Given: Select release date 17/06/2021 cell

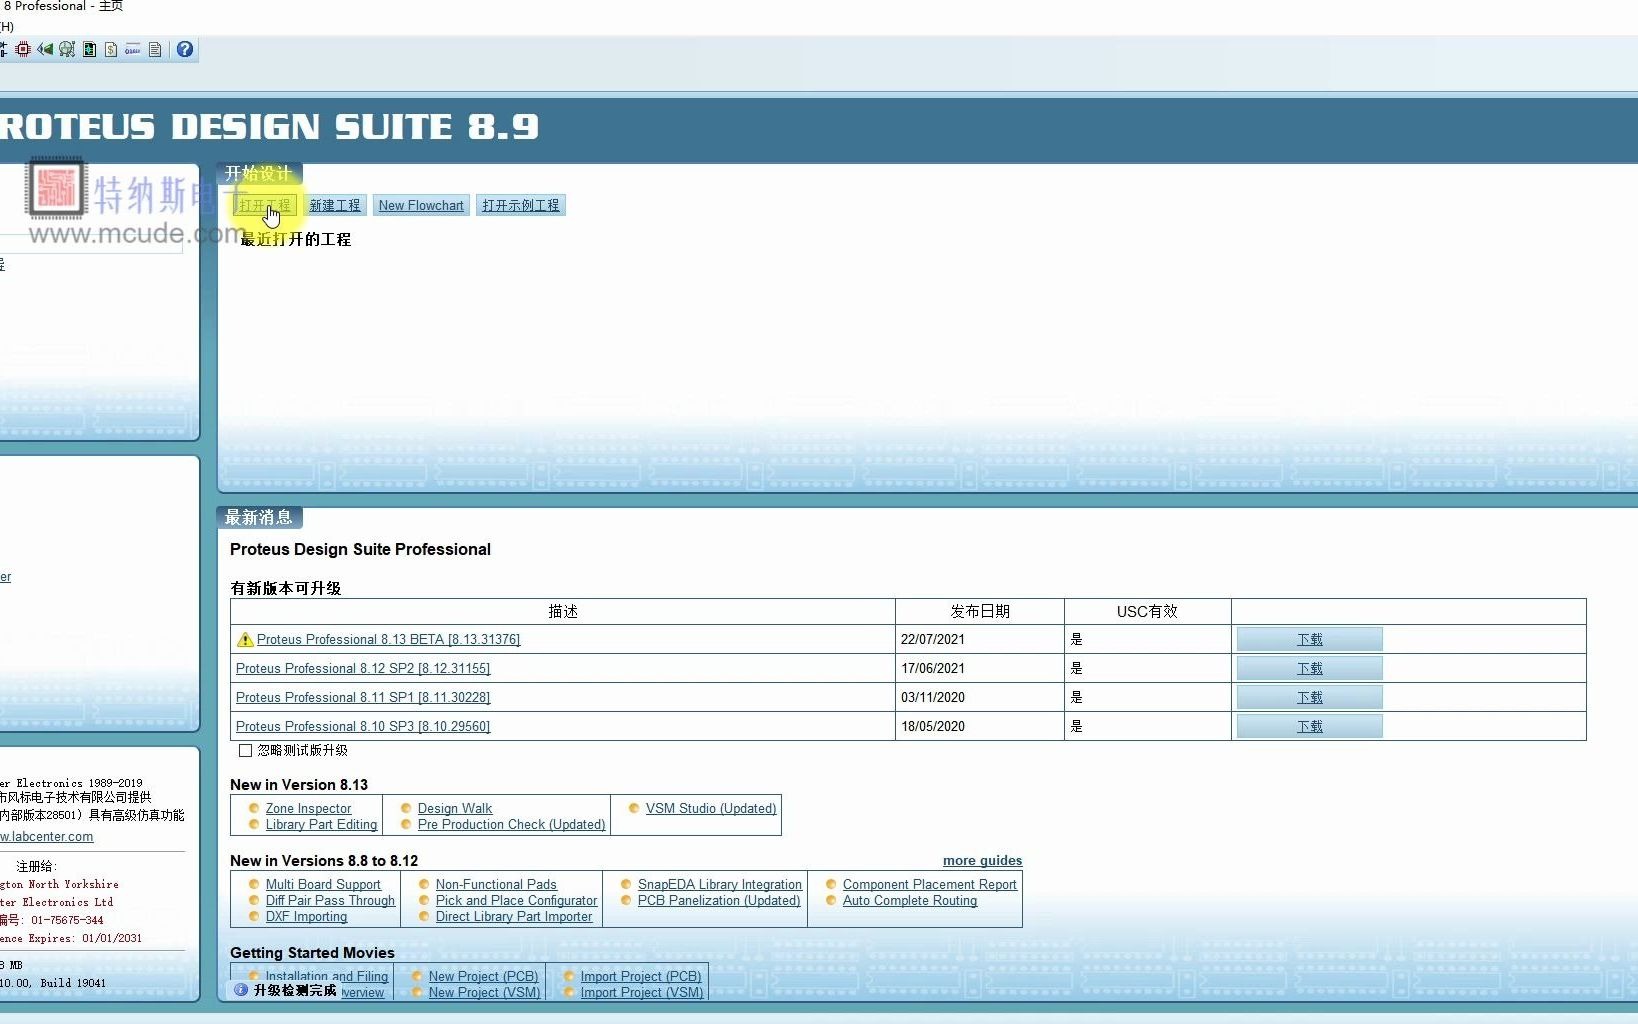Looking at the screenshot, I should click(x=980, y=668).
